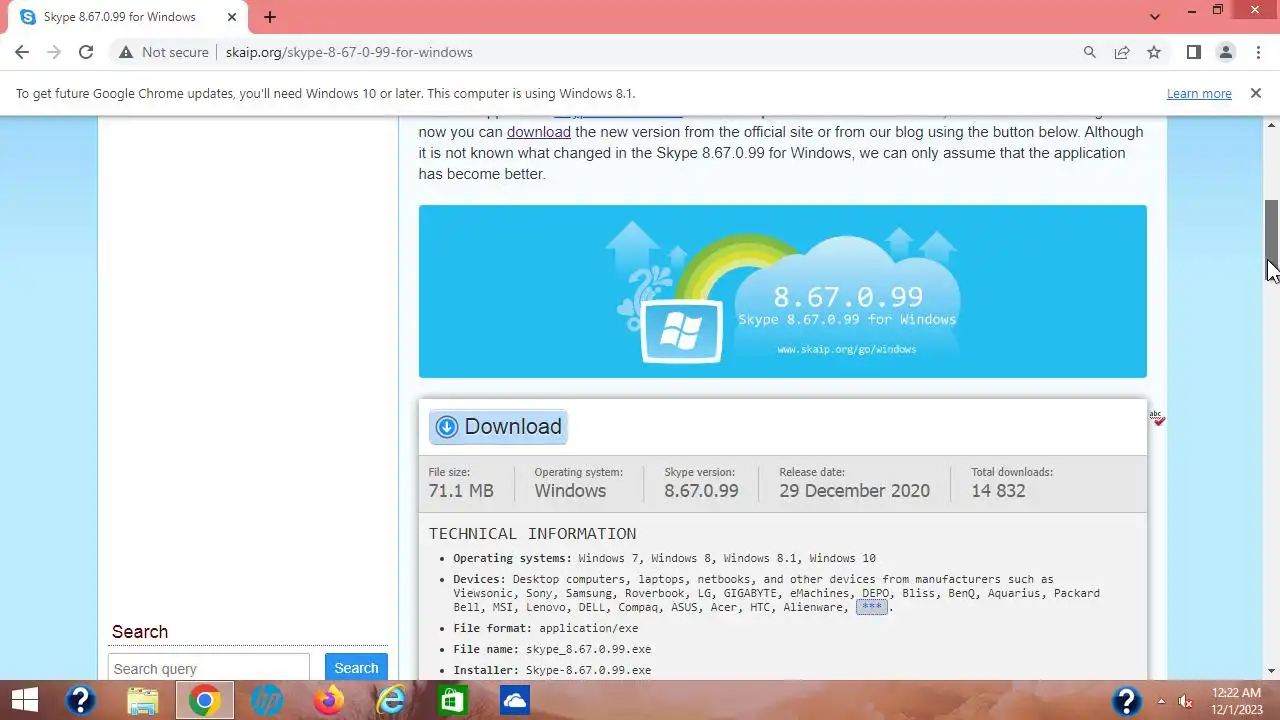Select the Skype 8.67.0.99 tab

click(x=122, y=17)
